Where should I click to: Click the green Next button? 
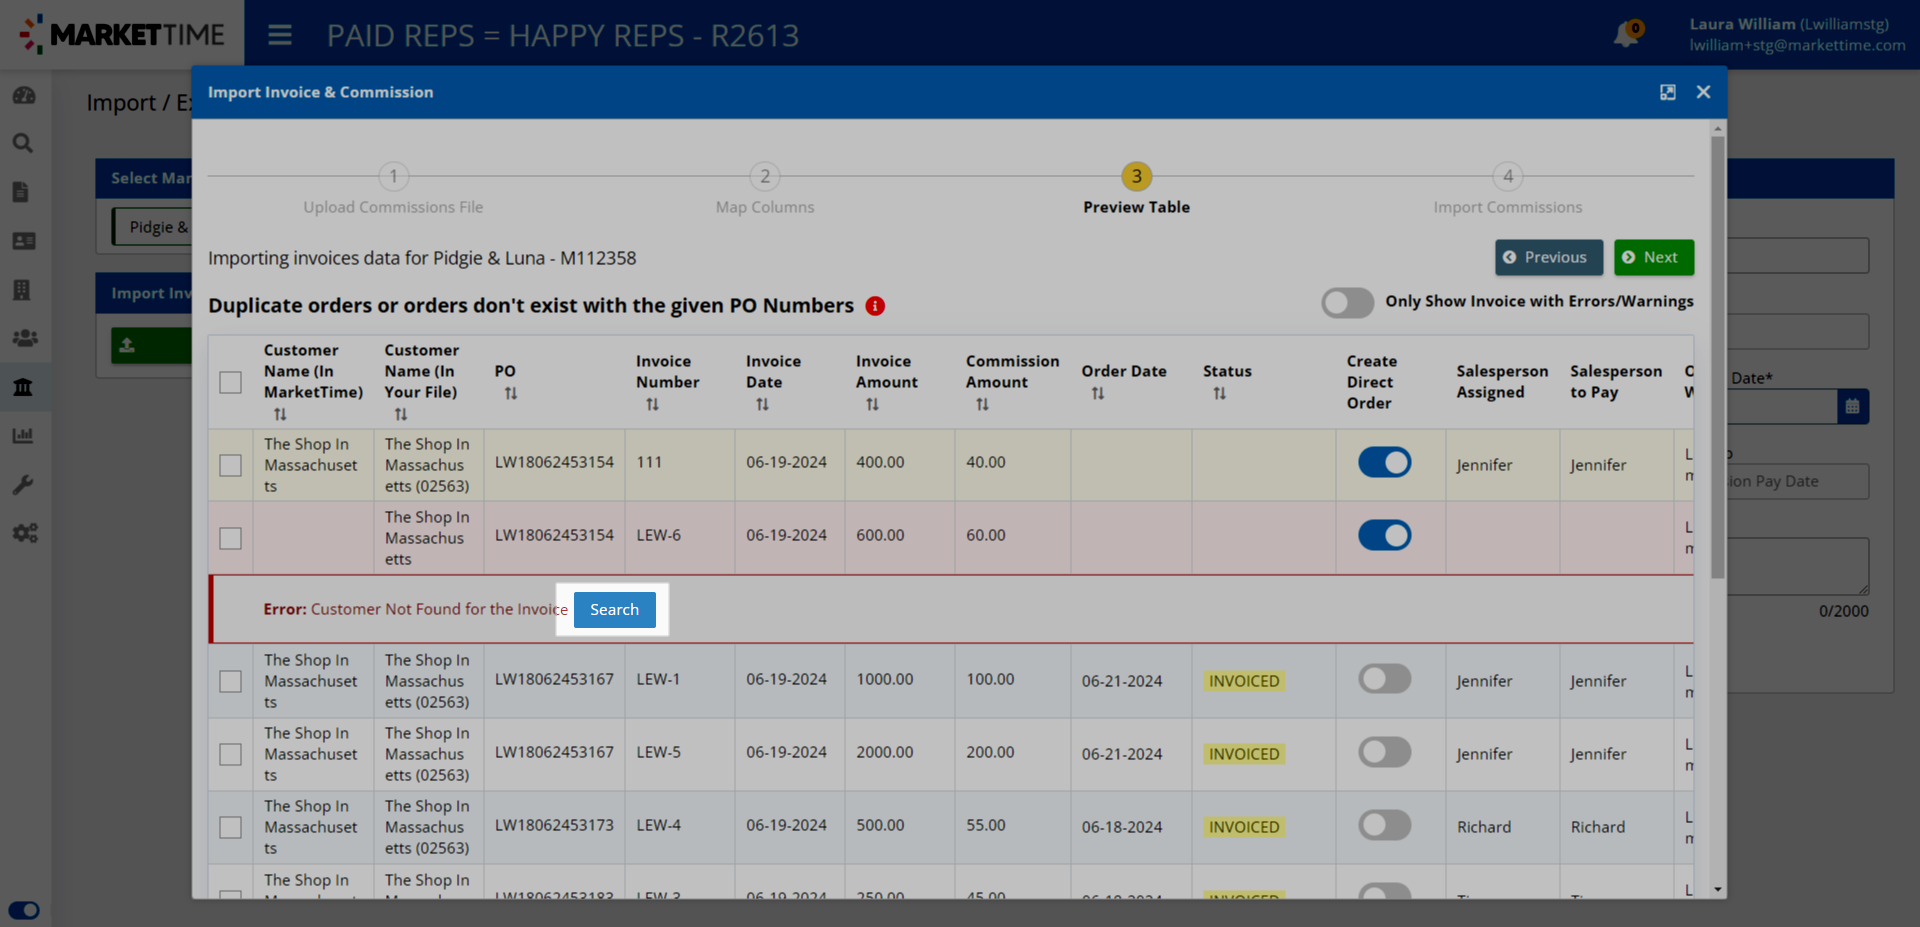[1653, 257]
